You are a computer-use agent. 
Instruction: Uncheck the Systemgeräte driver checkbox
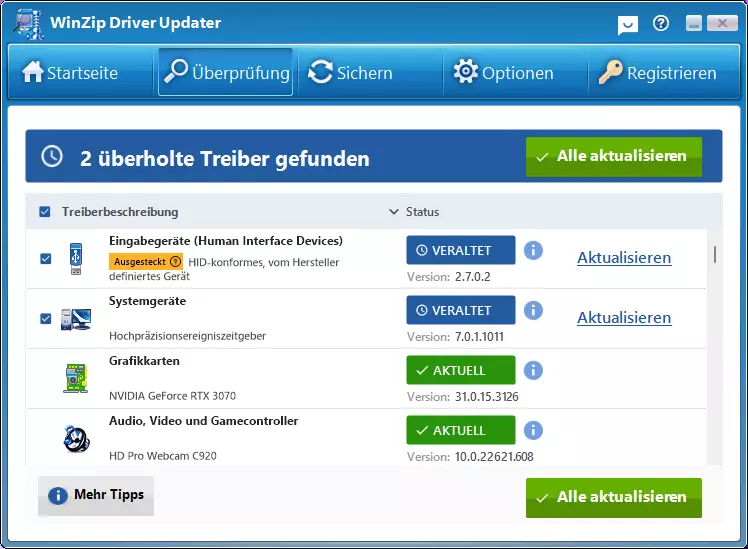46,319
